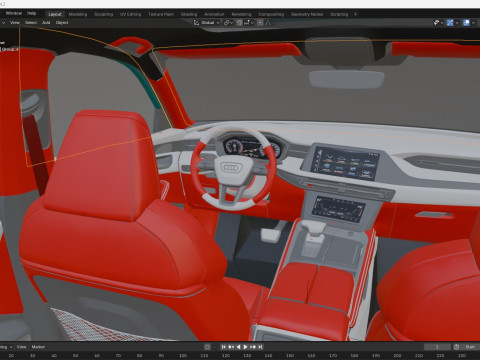480x360 pixels.
Task: Select the center dashboard touchscreen
Action: click(x=345, y=162)
